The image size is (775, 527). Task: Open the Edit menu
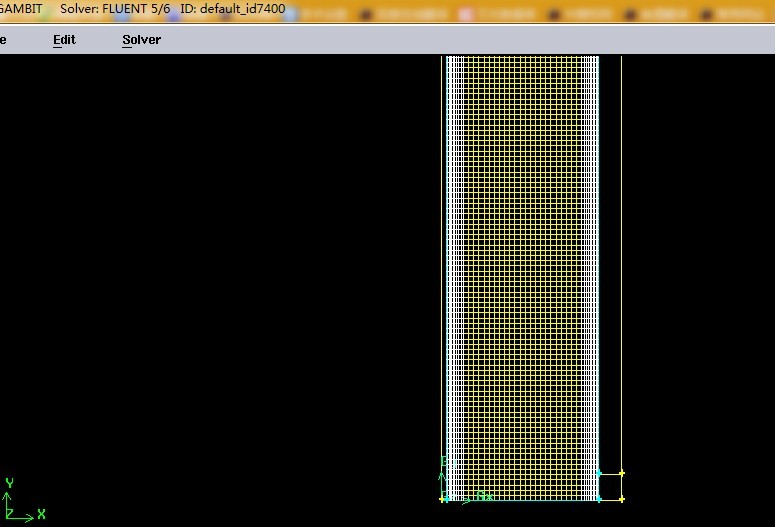pyautogui.click(x=64, y=40)
